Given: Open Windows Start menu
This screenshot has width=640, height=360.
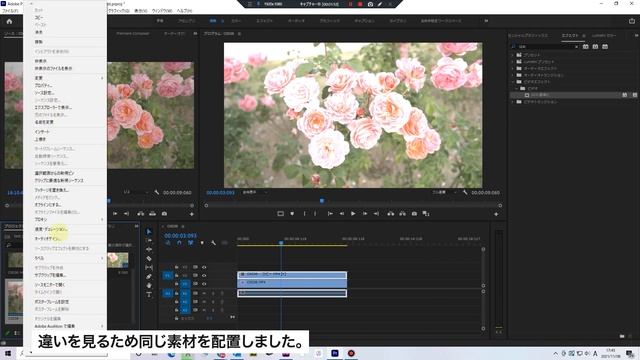Looking at the screenshot, I should 8,353.
